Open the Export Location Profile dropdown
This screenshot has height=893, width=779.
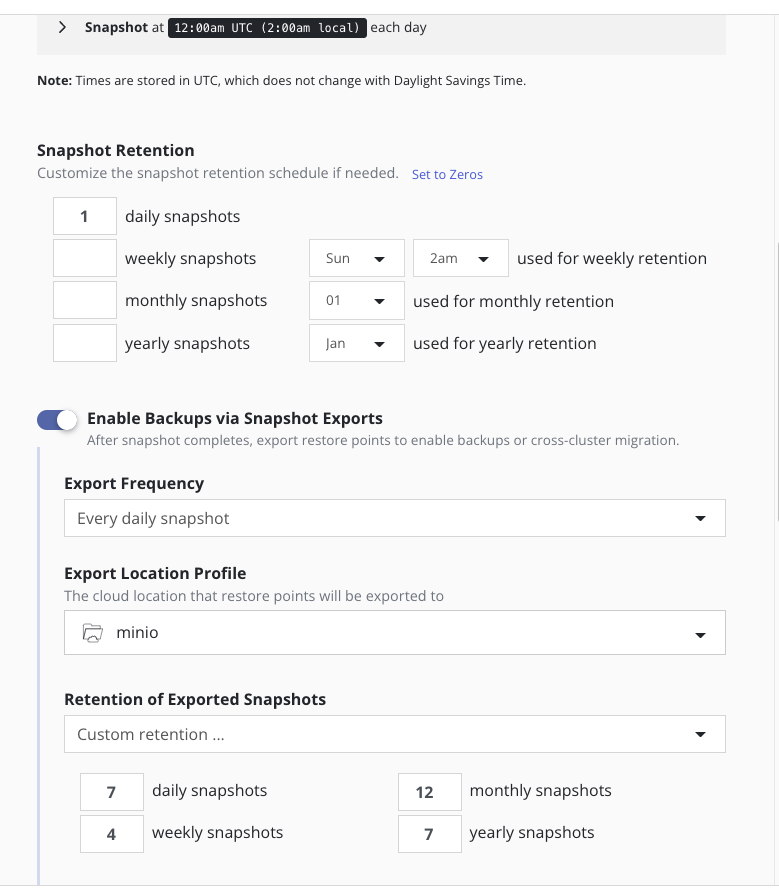(394, 633)
